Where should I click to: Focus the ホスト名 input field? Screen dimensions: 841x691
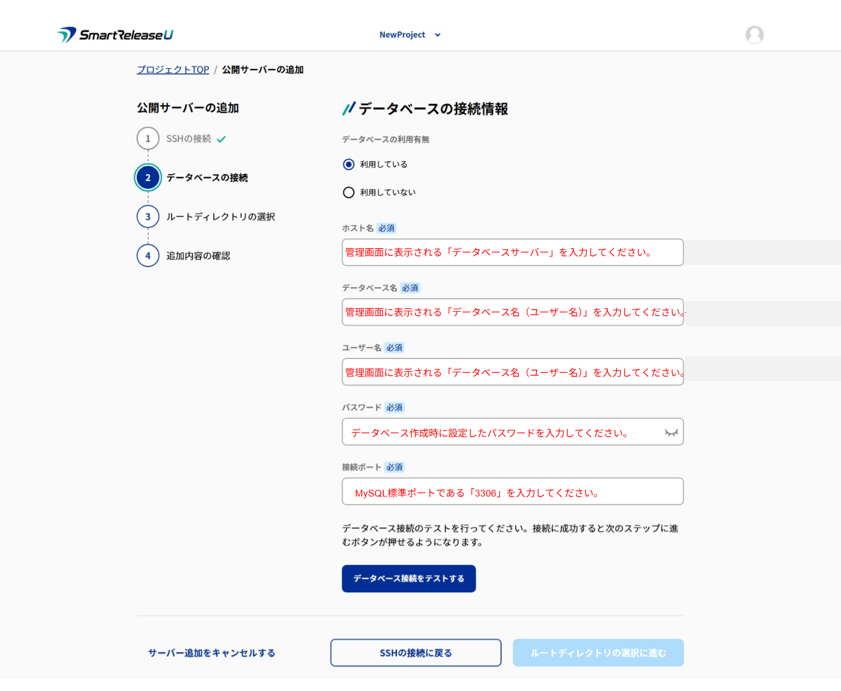point(512,252)
